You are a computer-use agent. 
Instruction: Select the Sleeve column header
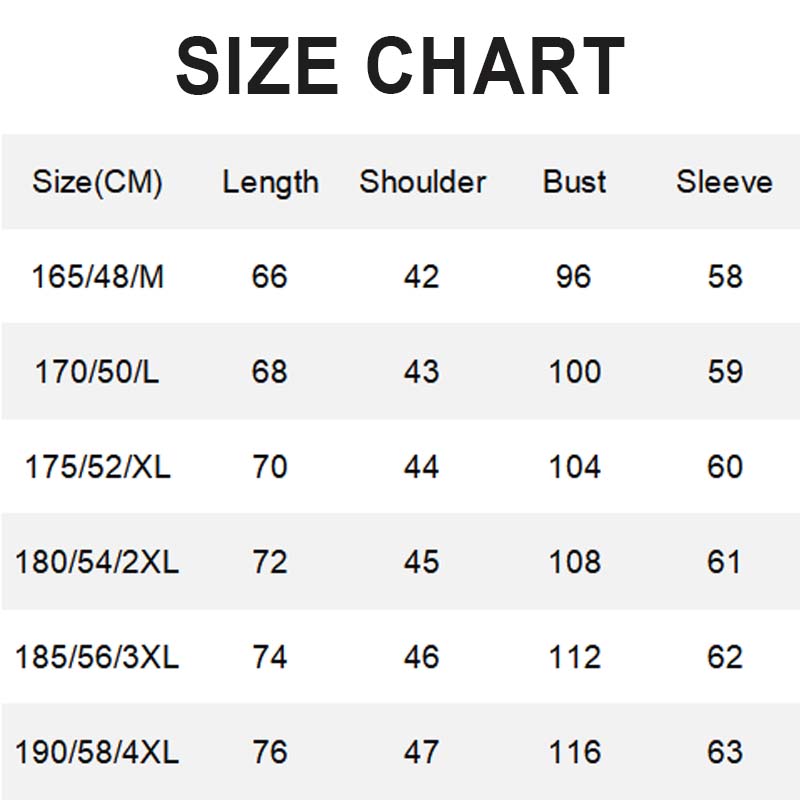point(724,182)
